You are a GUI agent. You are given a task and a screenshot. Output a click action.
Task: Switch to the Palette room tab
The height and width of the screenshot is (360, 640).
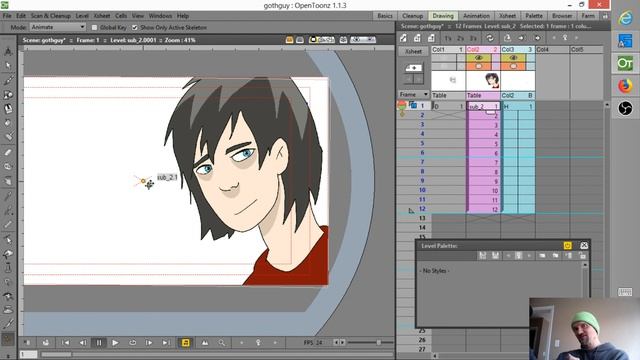coord(534,16)
